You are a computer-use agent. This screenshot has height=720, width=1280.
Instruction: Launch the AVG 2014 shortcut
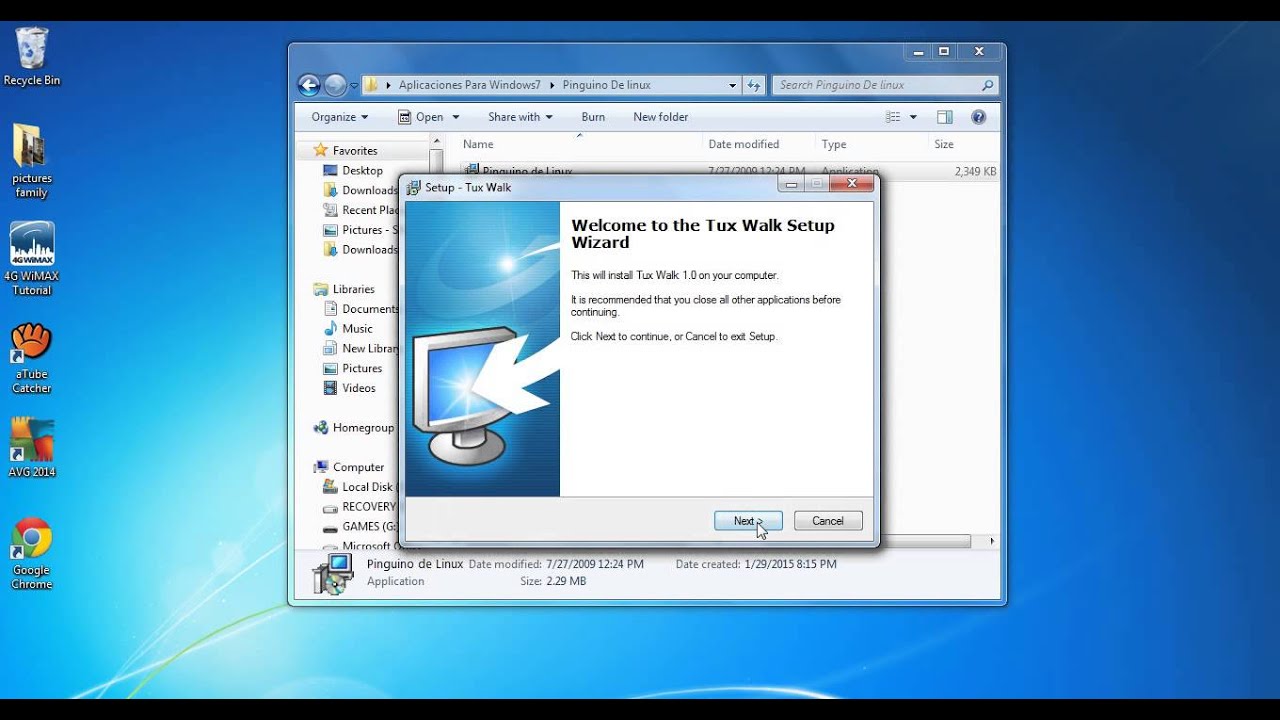pos(32,448)
